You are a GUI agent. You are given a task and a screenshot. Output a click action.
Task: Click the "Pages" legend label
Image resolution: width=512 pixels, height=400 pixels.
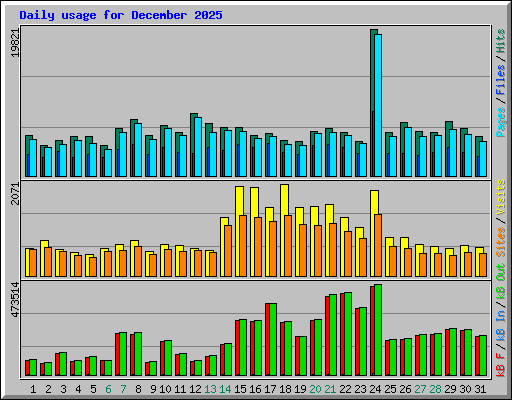(500, 122)
